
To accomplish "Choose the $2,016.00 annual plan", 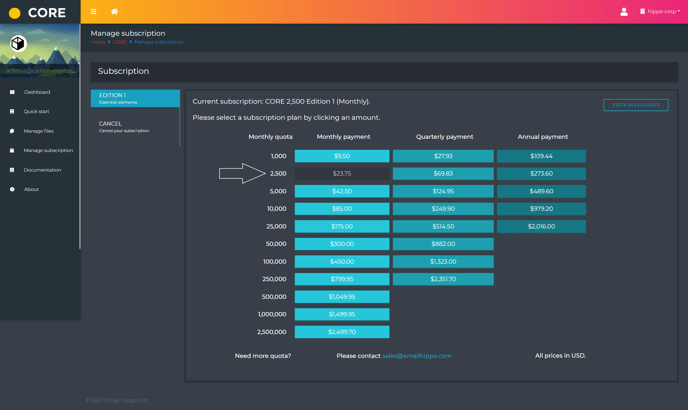I will 541,226.
